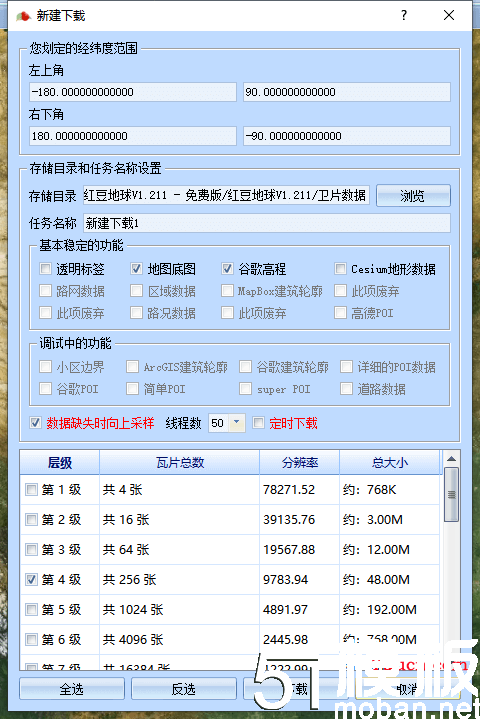The height and width of the screenshot is (719, 480).
Task: Close the 新建下载 dialog
Action: pos(449,15)
